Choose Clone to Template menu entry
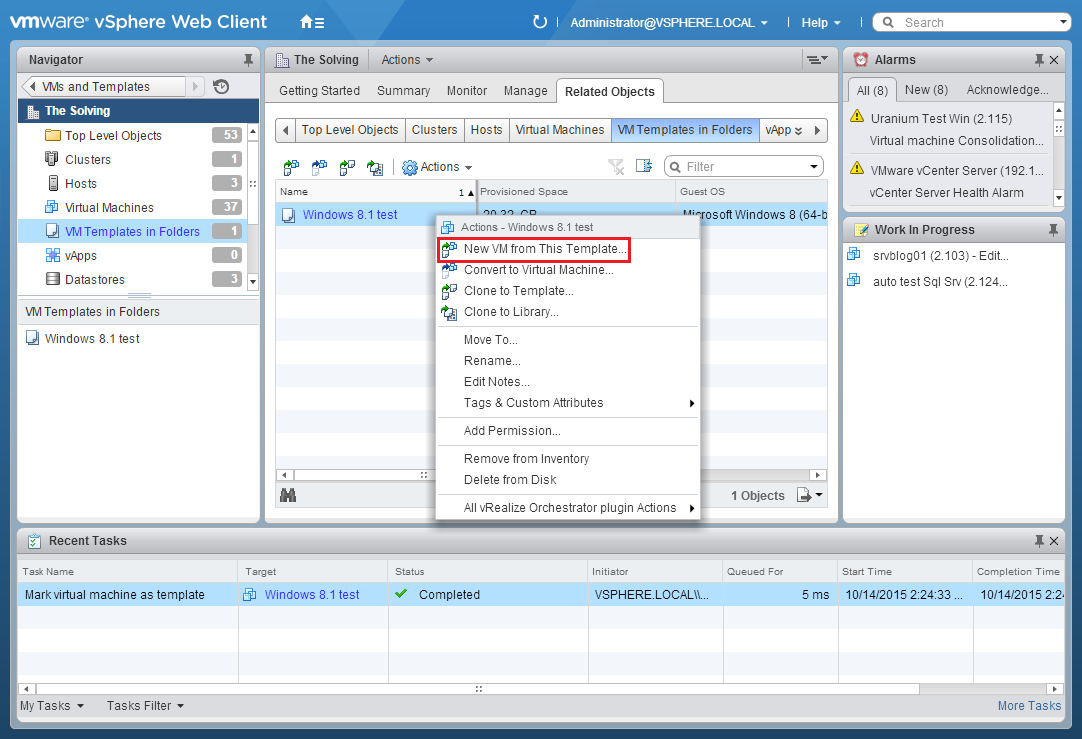 518,290
